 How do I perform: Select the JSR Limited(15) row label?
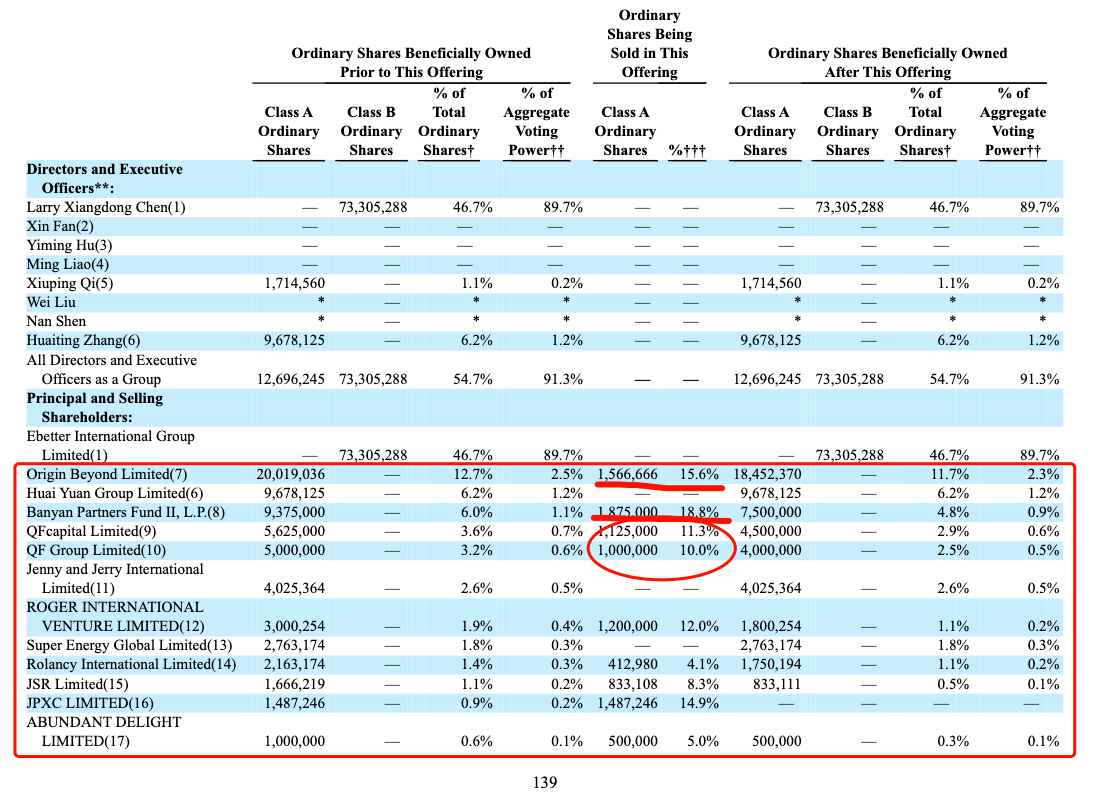tap(78, 684)
